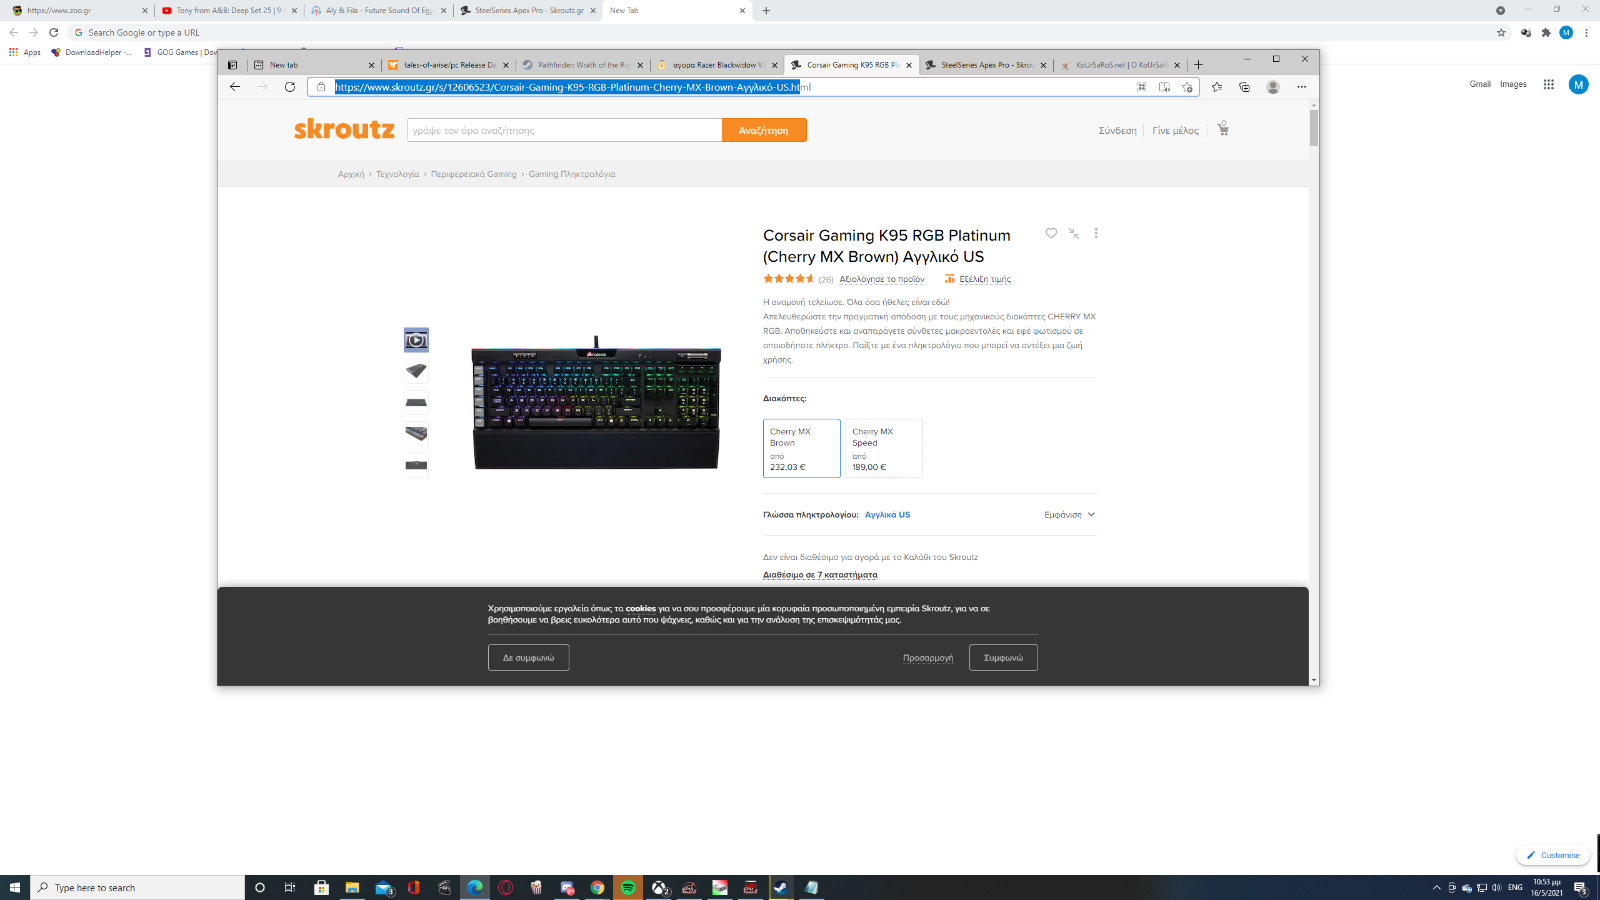Open Microsoft Store from the taskbar

tap(321, 887)
